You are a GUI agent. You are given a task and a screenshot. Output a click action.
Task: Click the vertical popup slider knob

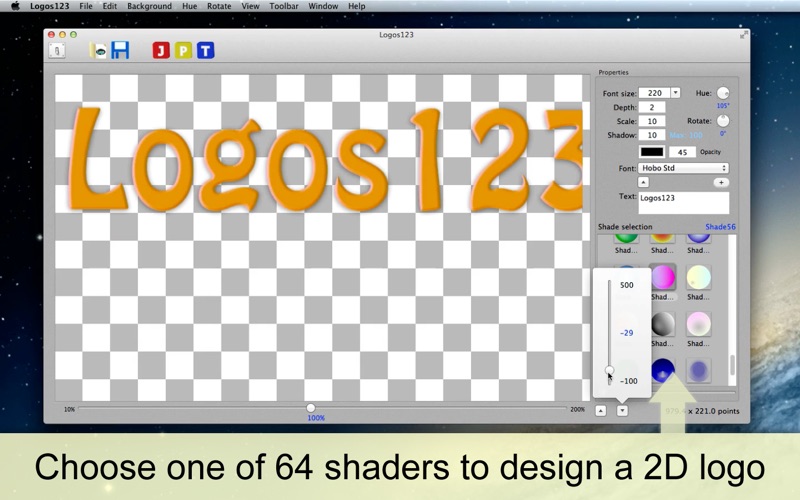(609, 370)
